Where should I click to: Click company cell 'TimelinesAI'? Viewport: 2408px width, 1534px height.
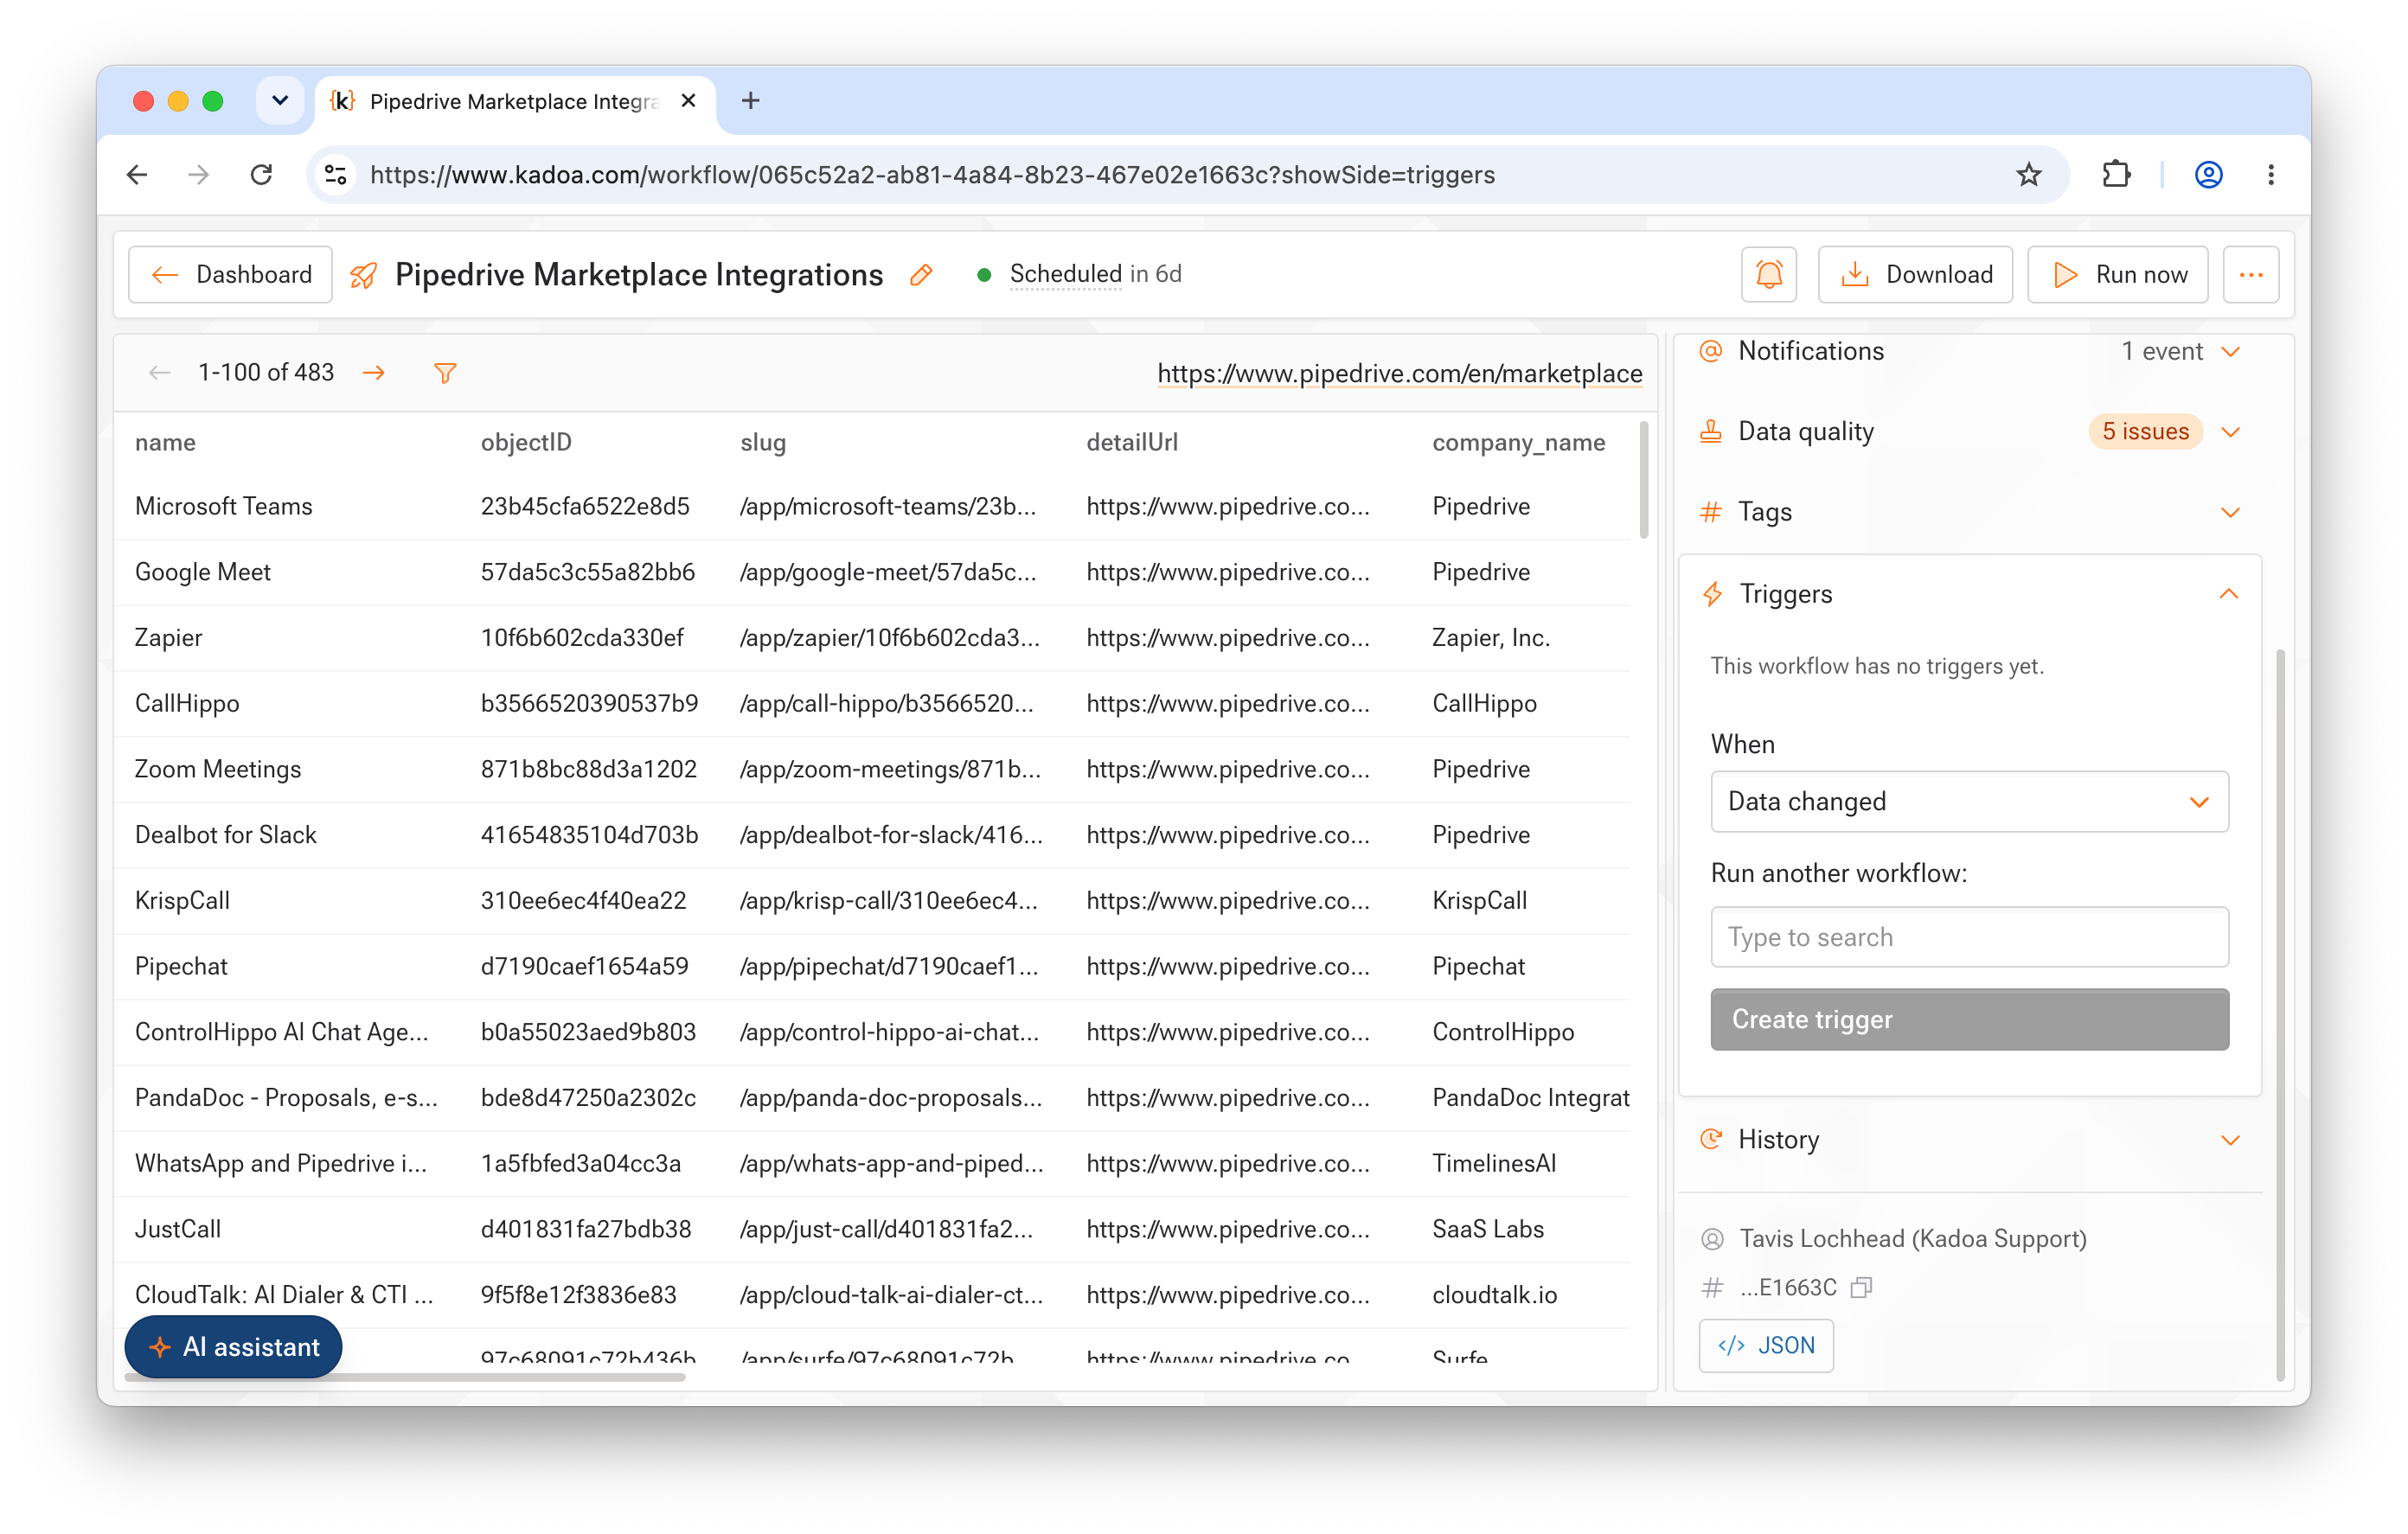[x=1494, y=1163]
